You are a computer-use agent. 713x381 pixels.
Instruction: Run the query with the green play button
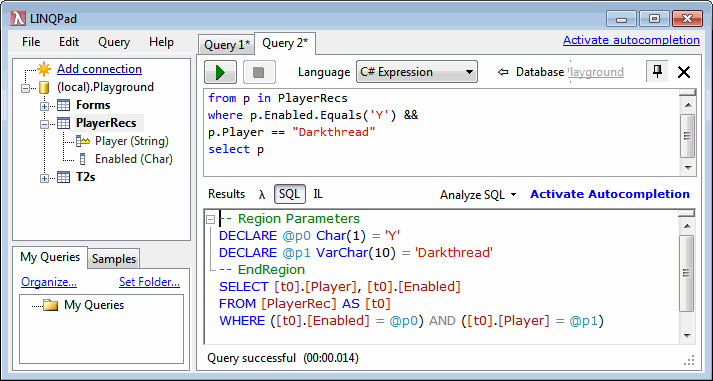point(221,72)
